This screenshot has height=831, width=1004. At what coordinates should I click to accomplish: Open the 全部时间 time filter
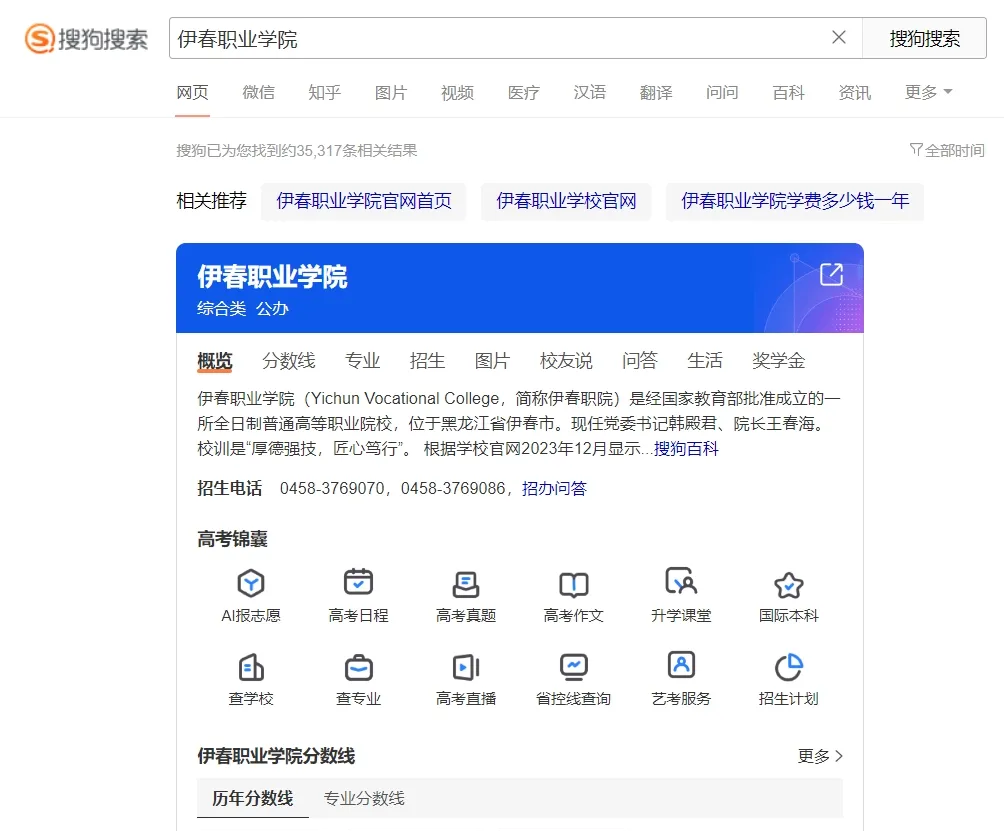pyautogui.click(x=947, y=150)
